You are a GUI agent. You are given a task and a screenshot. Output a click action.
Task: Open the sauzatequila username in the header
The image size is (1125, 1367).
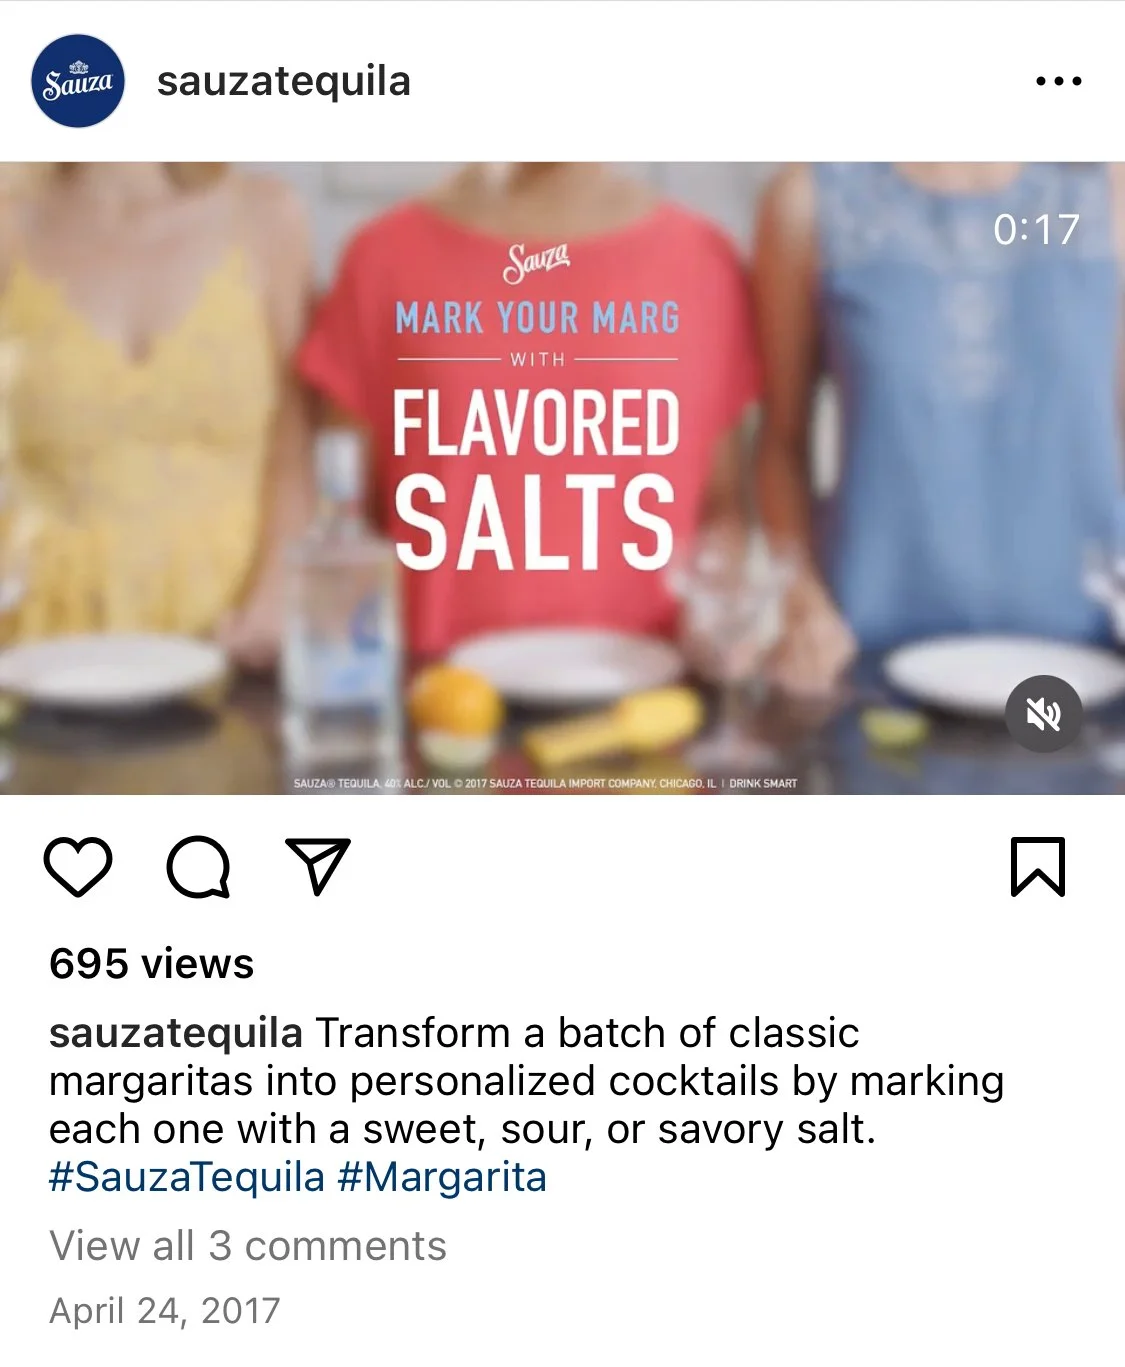(x=284, y=81)
